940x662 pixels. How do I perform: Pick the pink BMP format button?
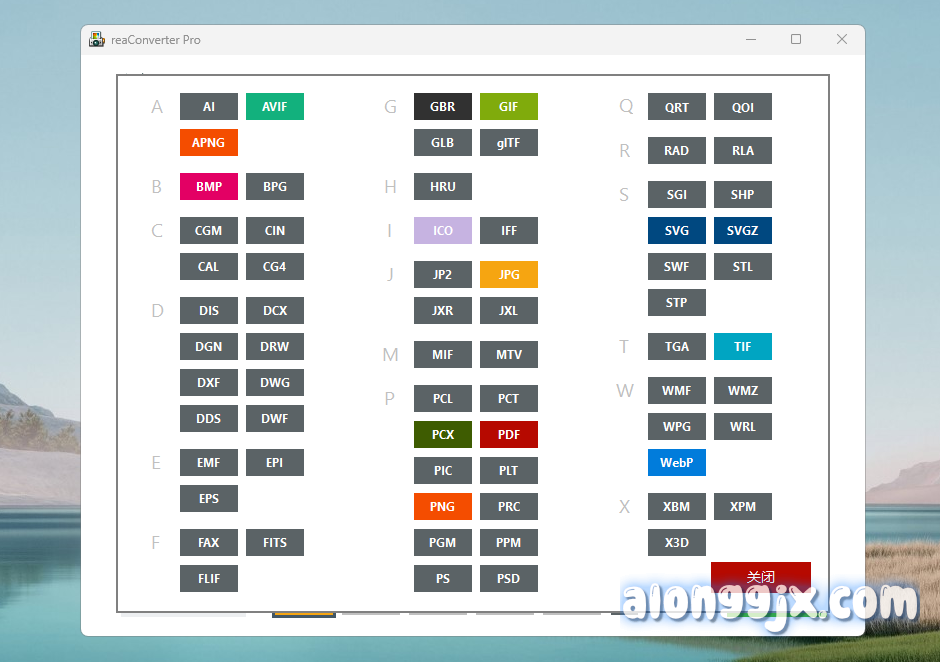coord(208,187)
